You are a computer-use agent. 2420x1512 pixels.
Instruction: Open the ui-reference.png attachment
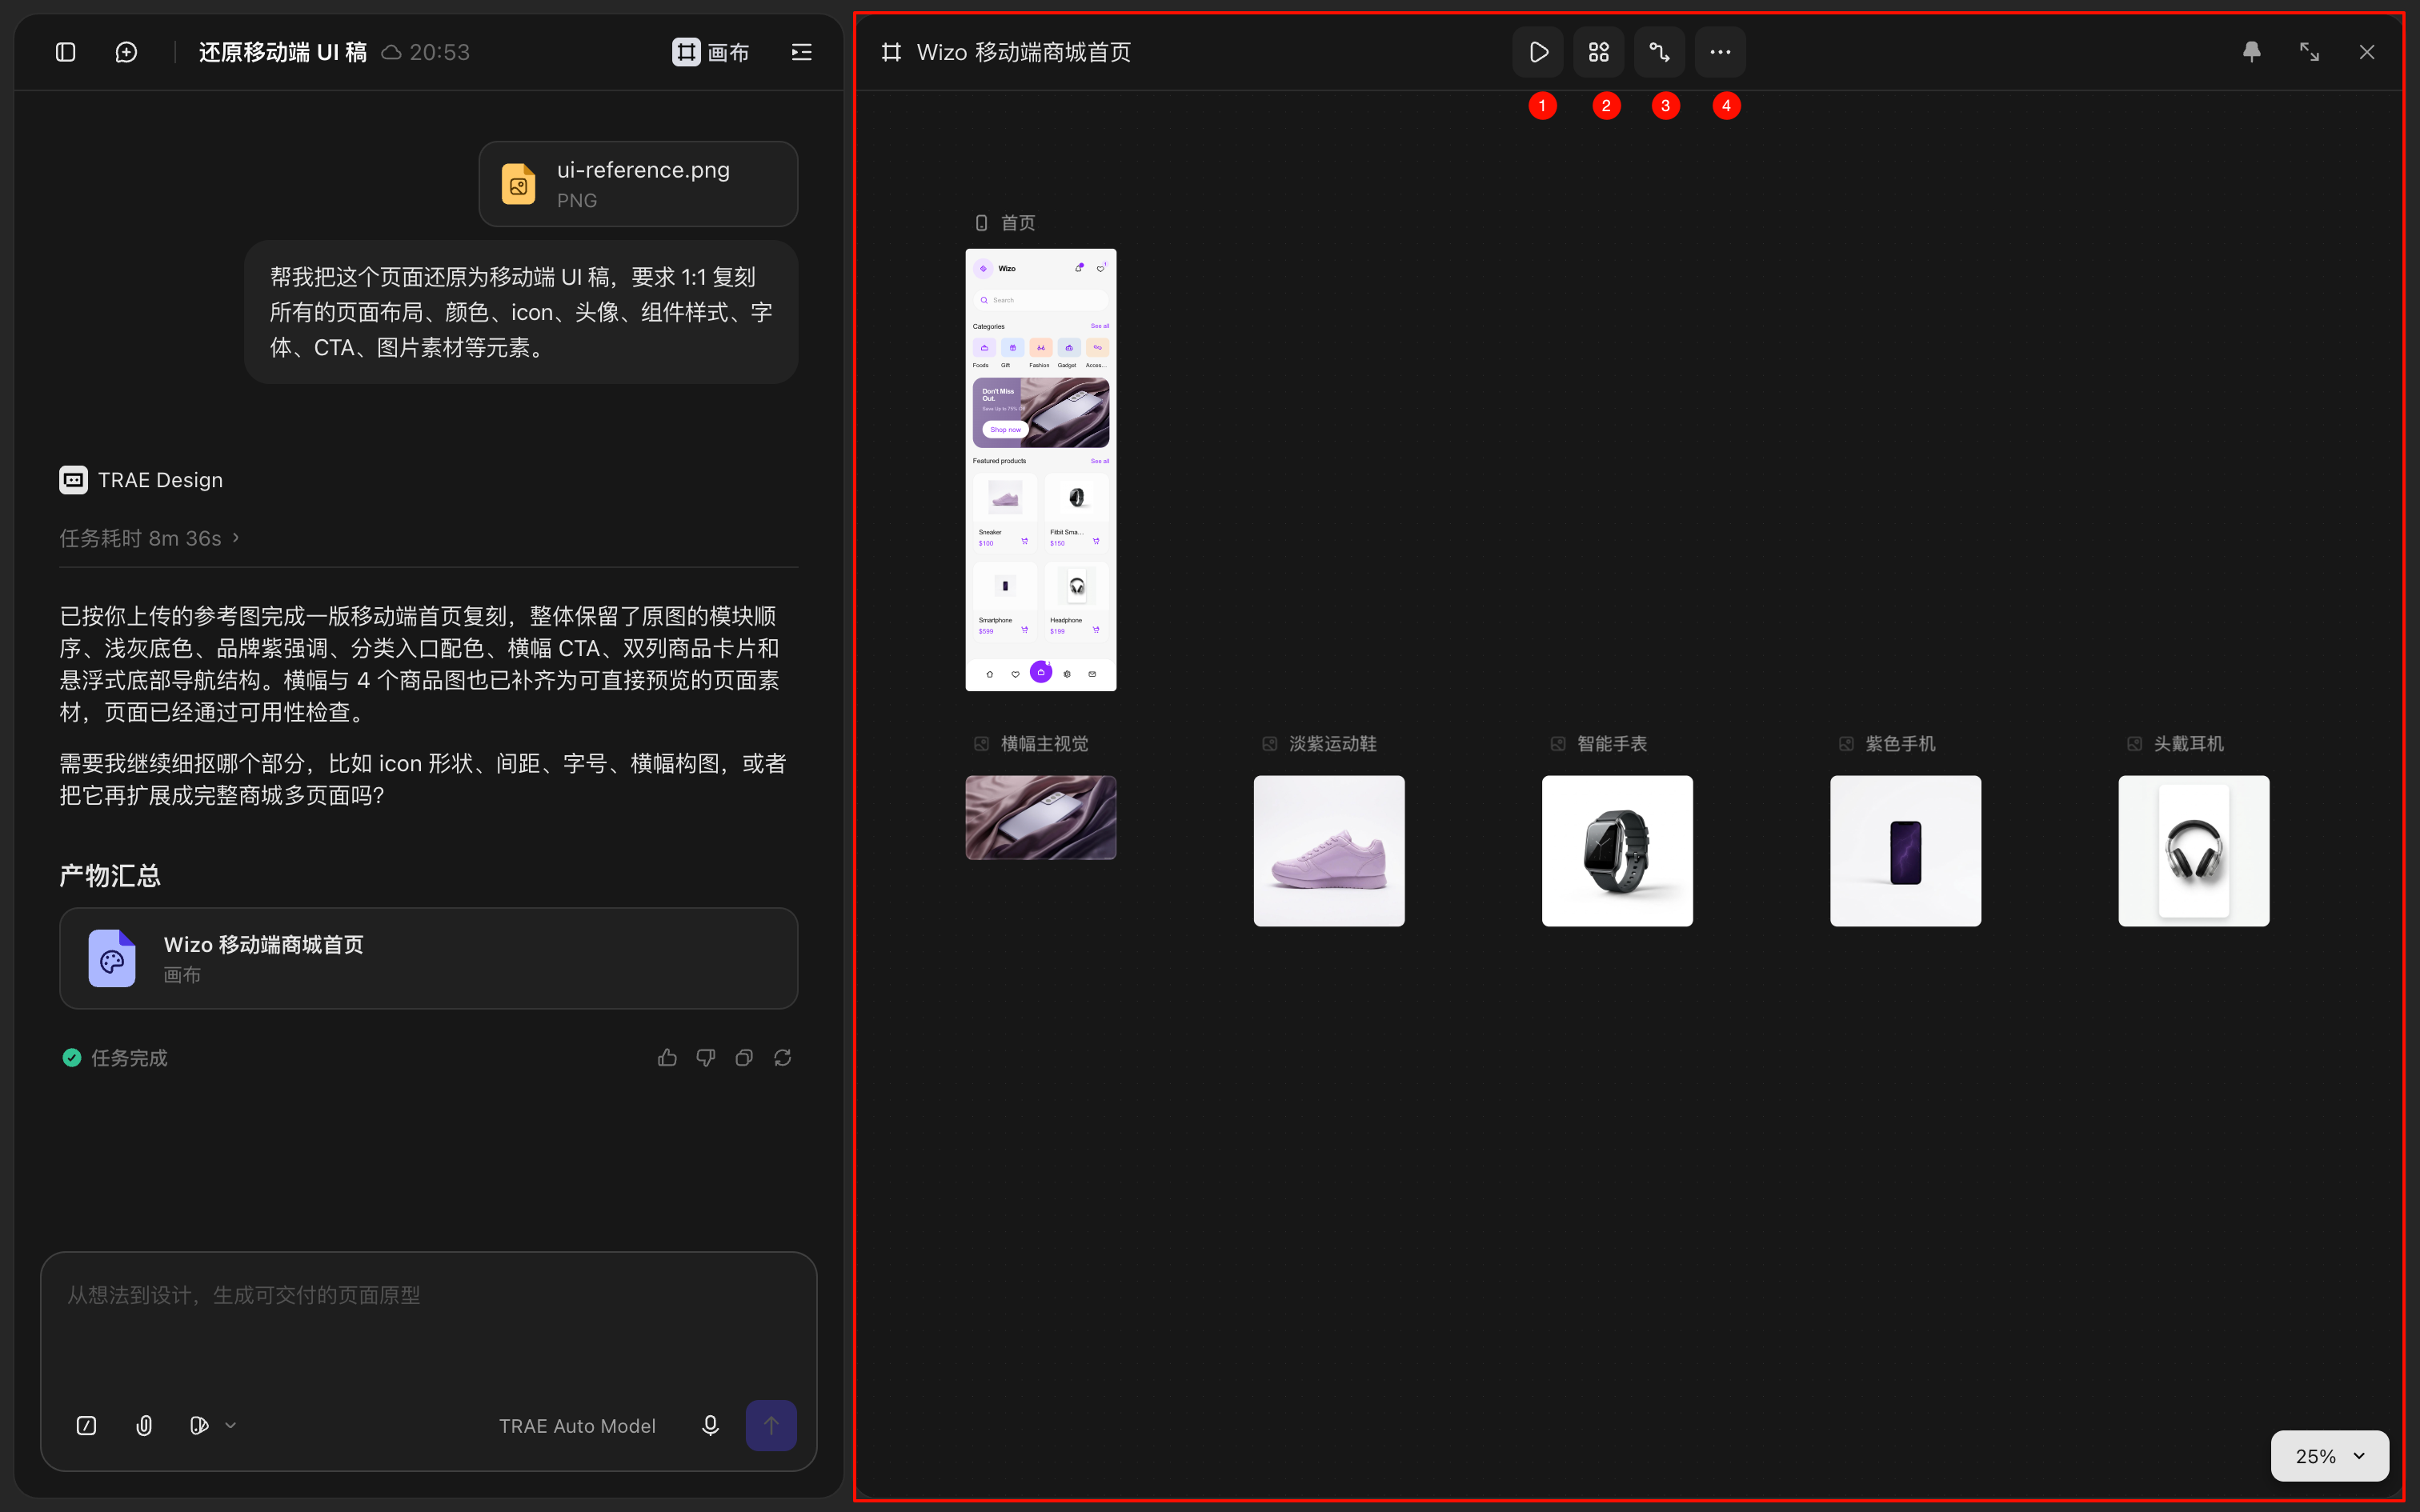click(638, 184)
